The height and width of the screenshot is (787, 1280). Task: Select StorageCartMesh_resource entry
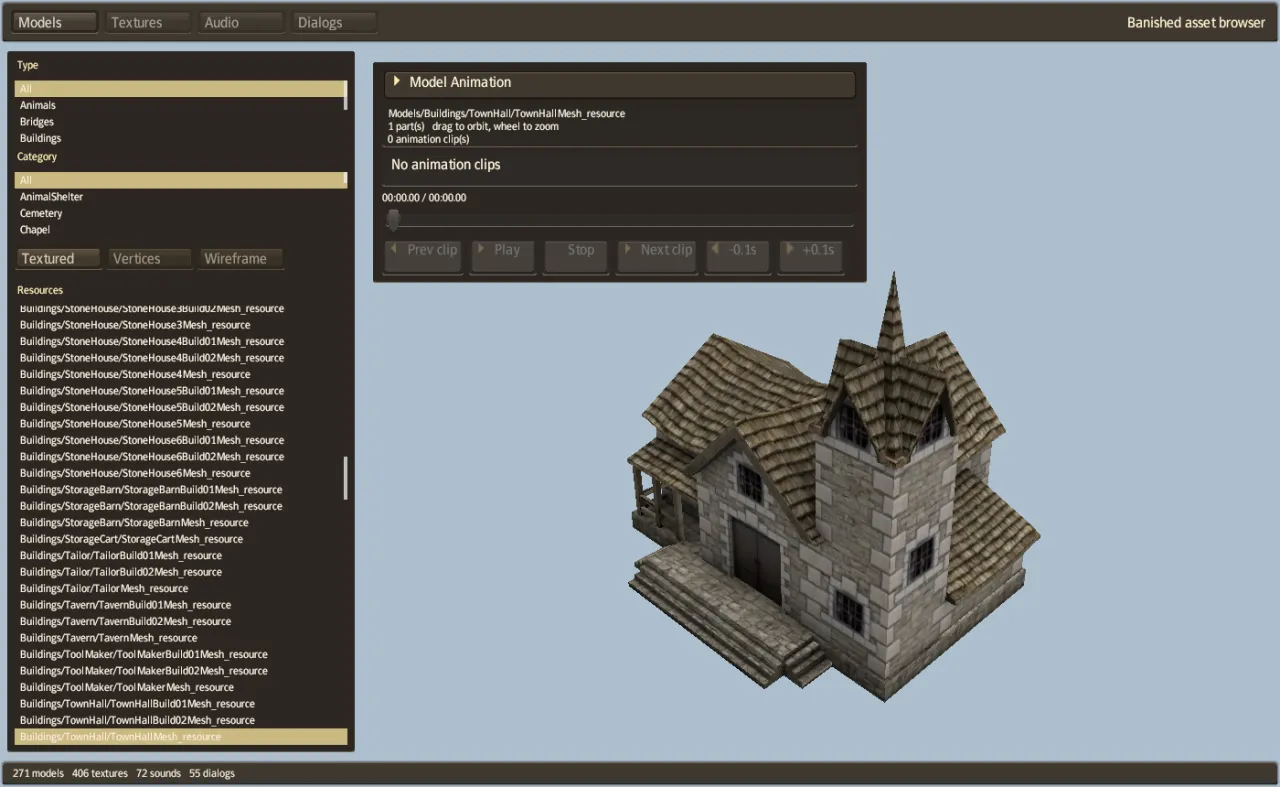[x=180, y=539]
